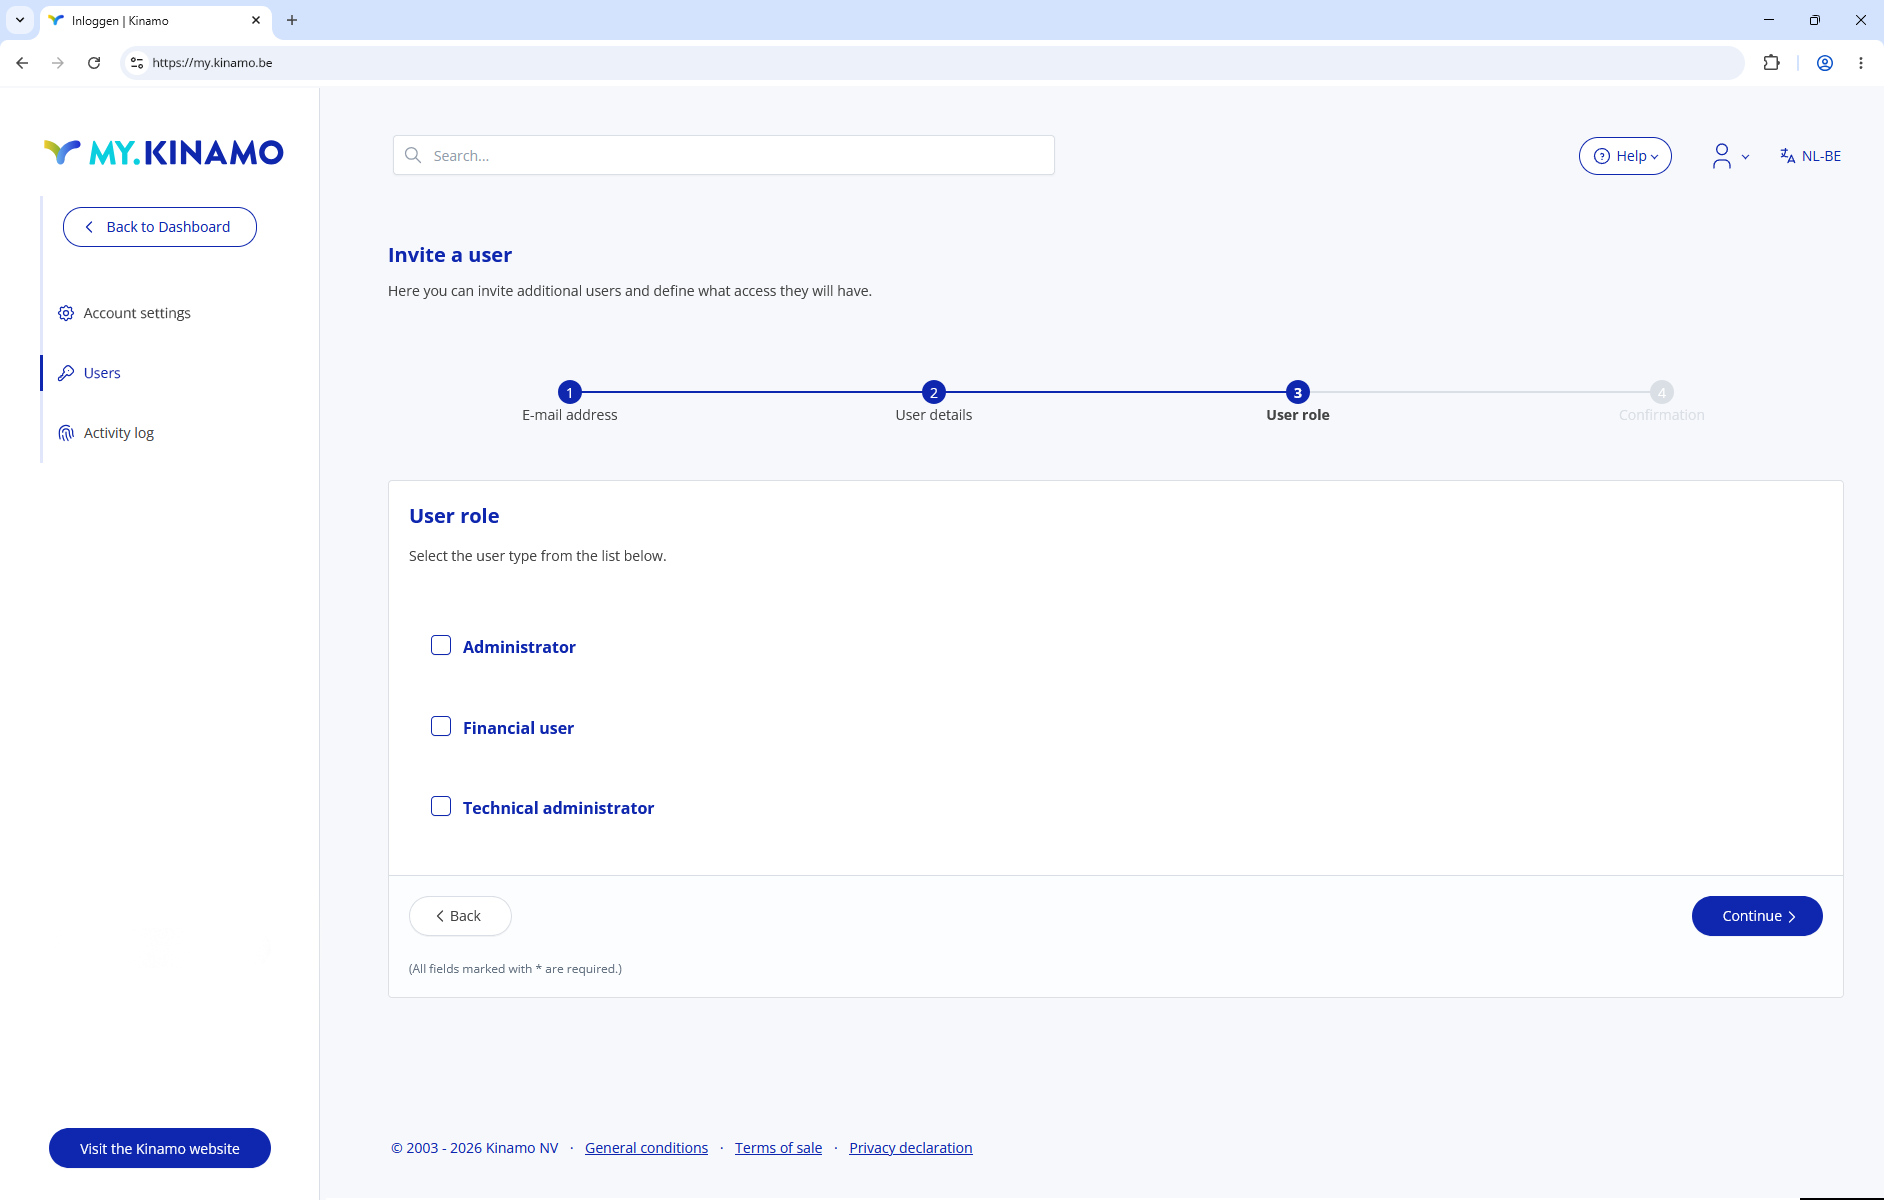Select step 3 User role
1884x1200 pixels.
pyautogui.click(x=1298, y=392)
